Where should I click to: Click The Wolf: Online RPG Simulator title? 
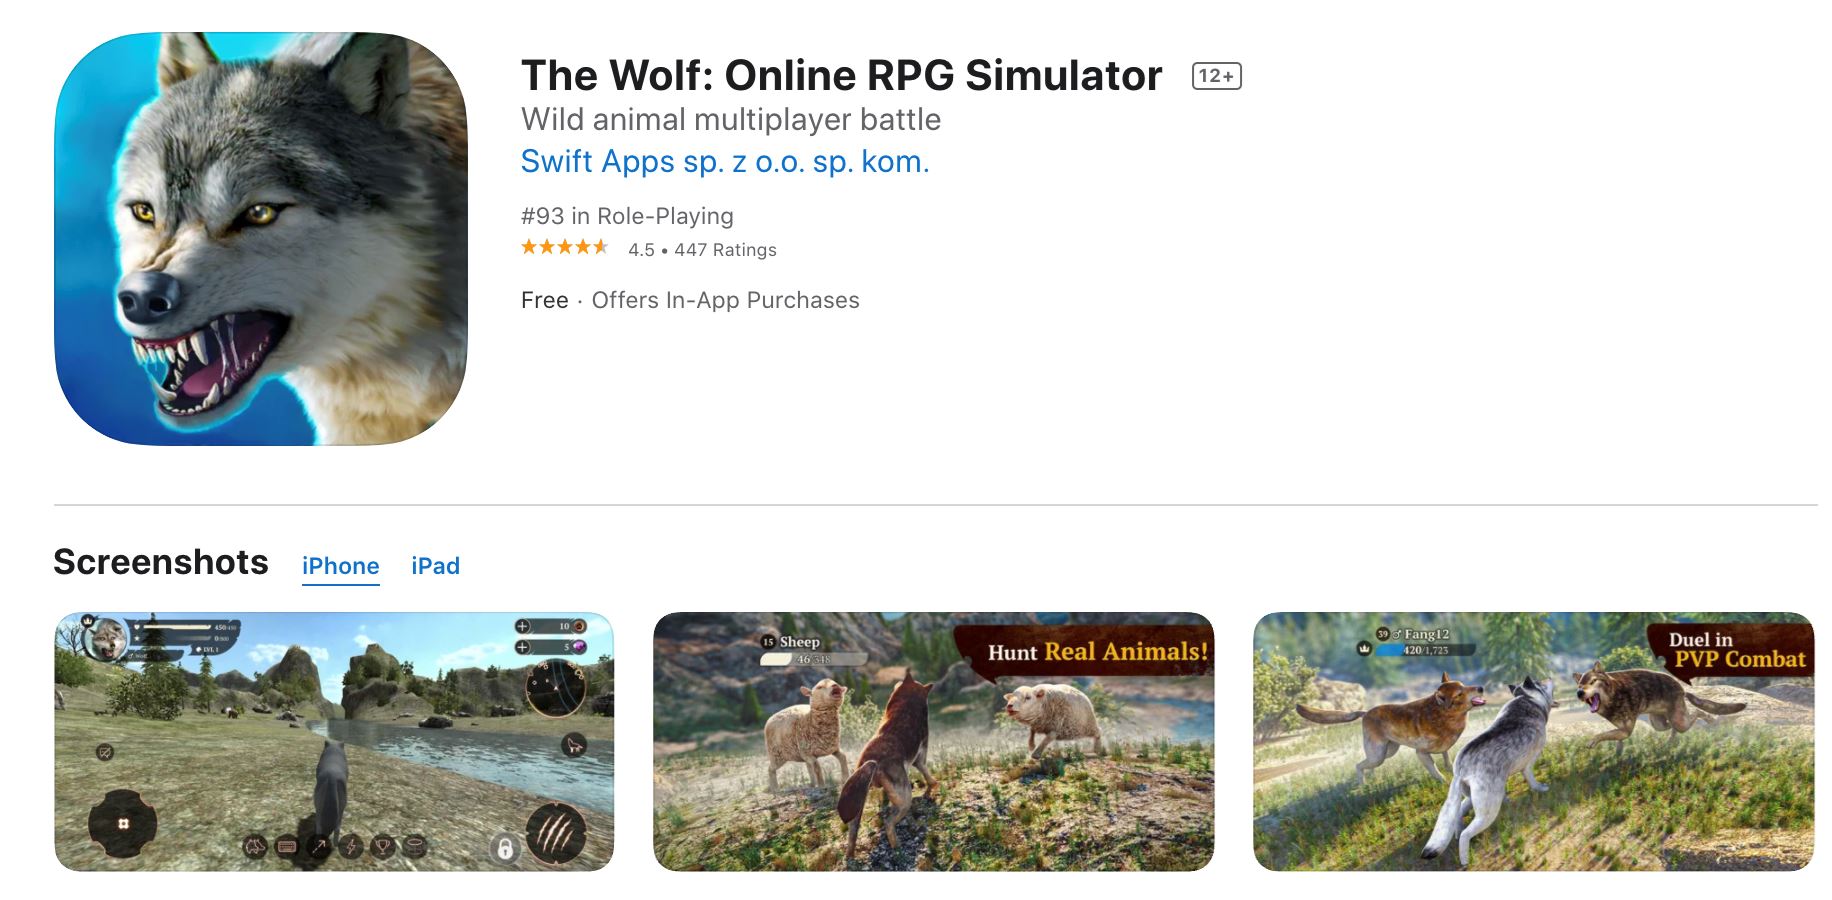pos(841,75)
